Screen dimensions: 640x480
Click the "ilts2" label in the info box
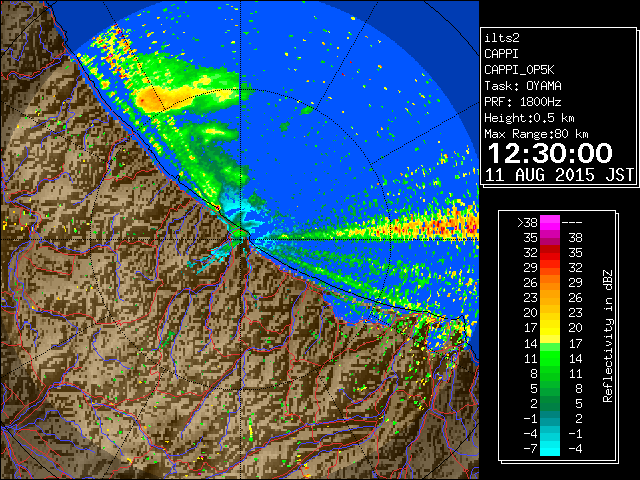point(502,38)
